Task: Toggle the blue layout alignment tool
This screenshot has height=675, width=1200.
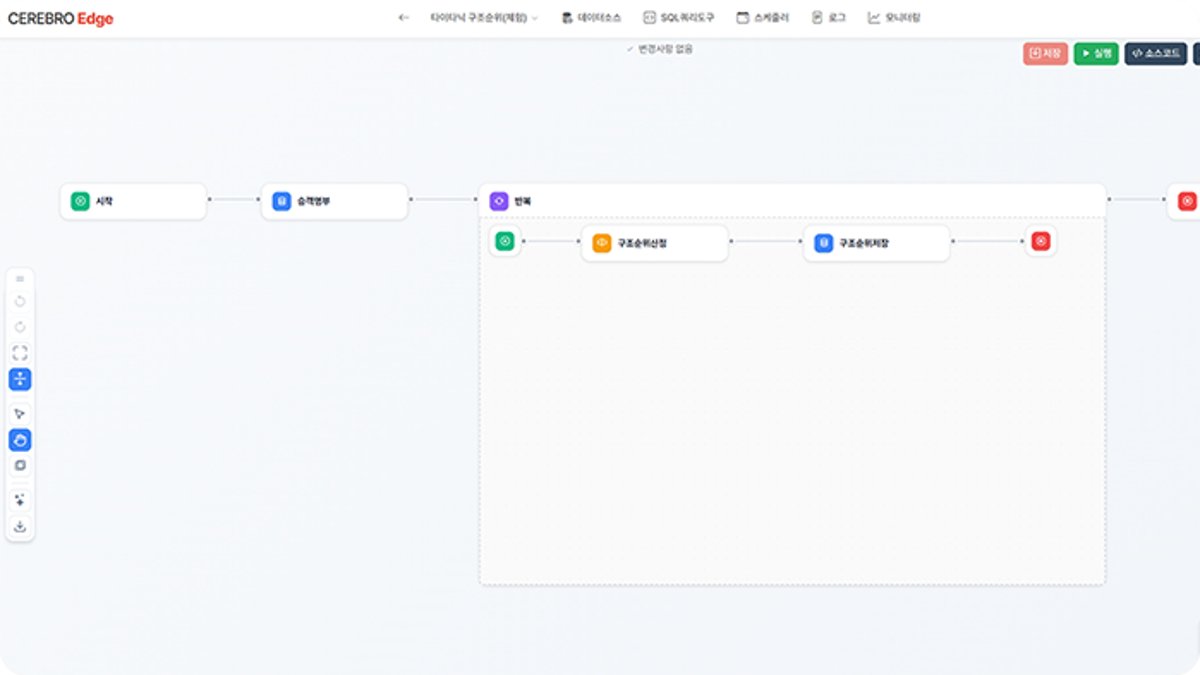Action: (x=20, y=379)
